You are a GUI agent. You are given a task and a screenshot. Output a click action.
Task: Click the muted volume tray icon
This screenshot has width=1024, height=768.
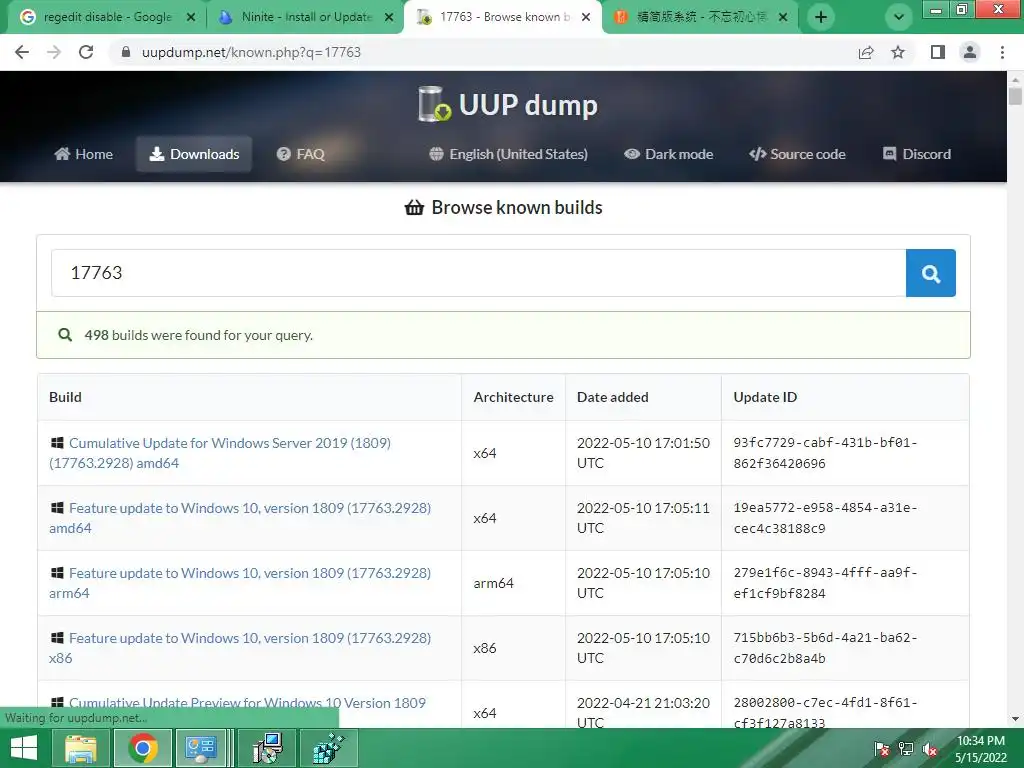coord(930,749)
